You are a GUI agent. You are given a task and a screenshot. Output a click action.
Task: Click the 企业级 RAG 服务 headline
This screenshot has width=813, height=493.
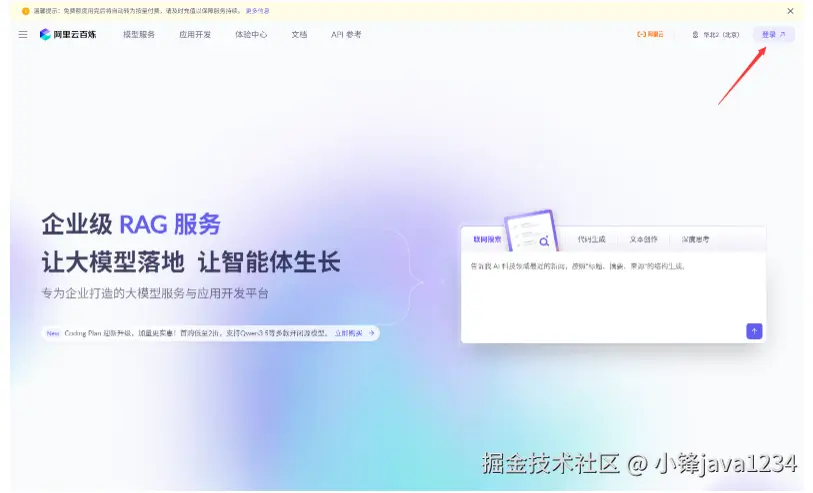coord(131,224)
